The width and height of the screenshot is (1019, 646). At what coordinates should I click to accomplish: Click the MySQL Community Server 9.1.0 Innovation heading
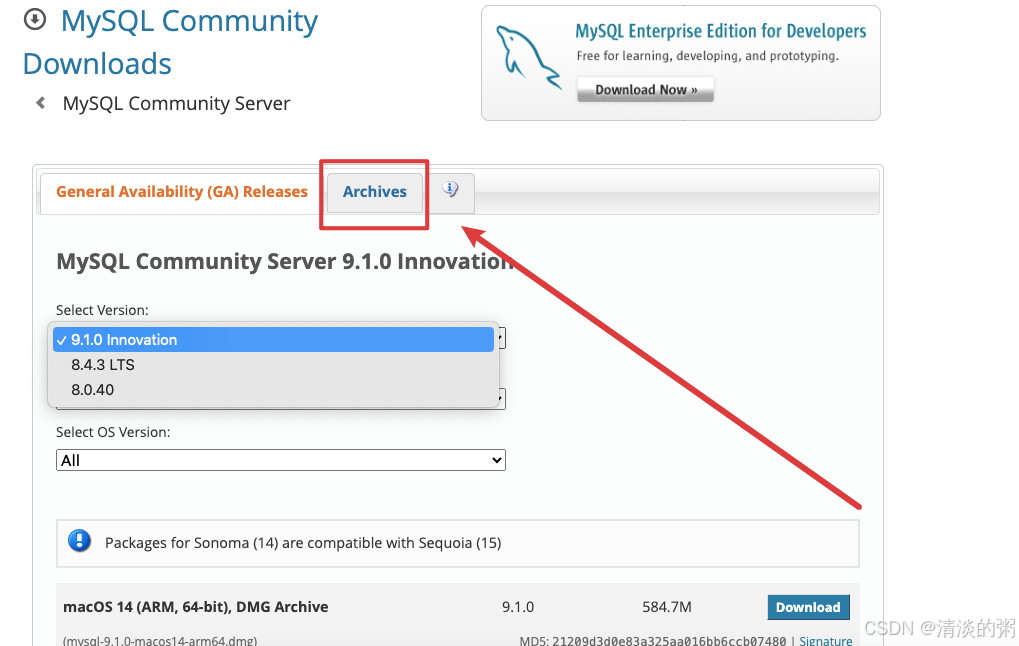click(285, 261)
